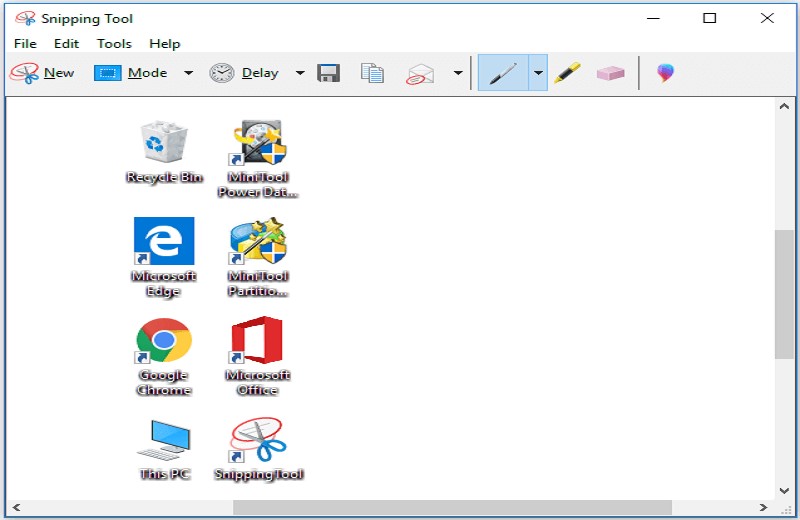Start a new snip with New

point(42,73)
